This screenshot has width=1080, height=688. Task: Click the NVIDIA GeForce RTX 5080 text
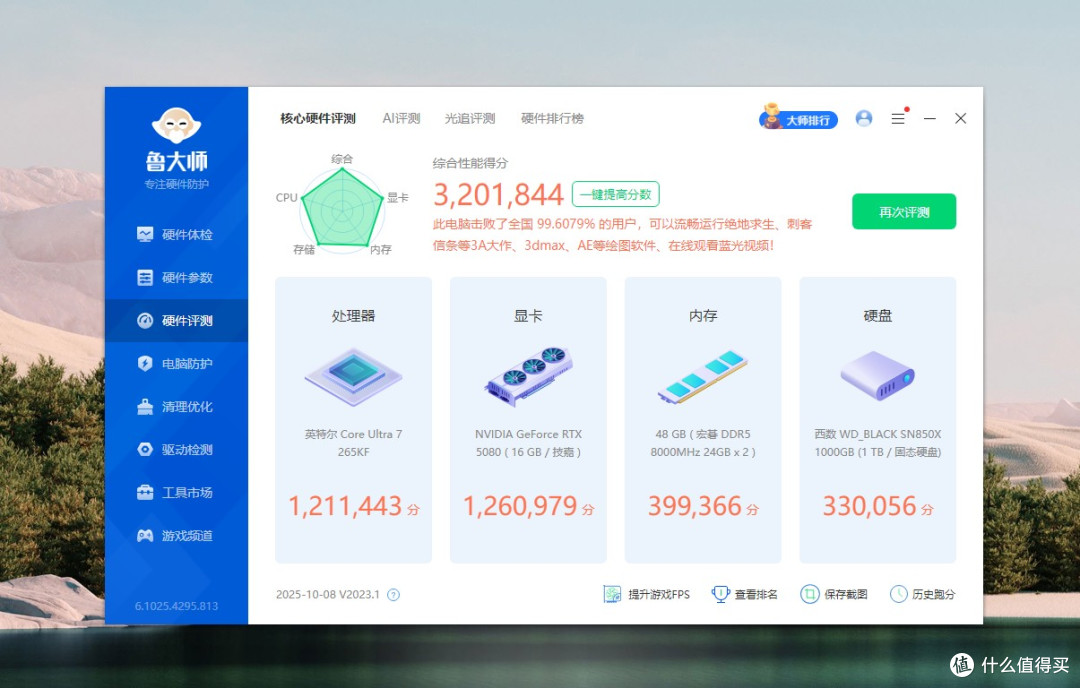528,443
